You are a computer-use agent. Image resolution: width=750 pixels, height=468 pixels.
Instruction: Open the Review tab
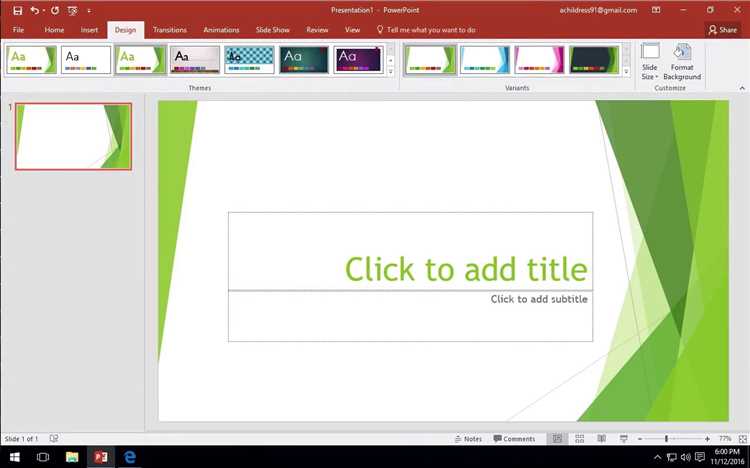coord(317,30)
